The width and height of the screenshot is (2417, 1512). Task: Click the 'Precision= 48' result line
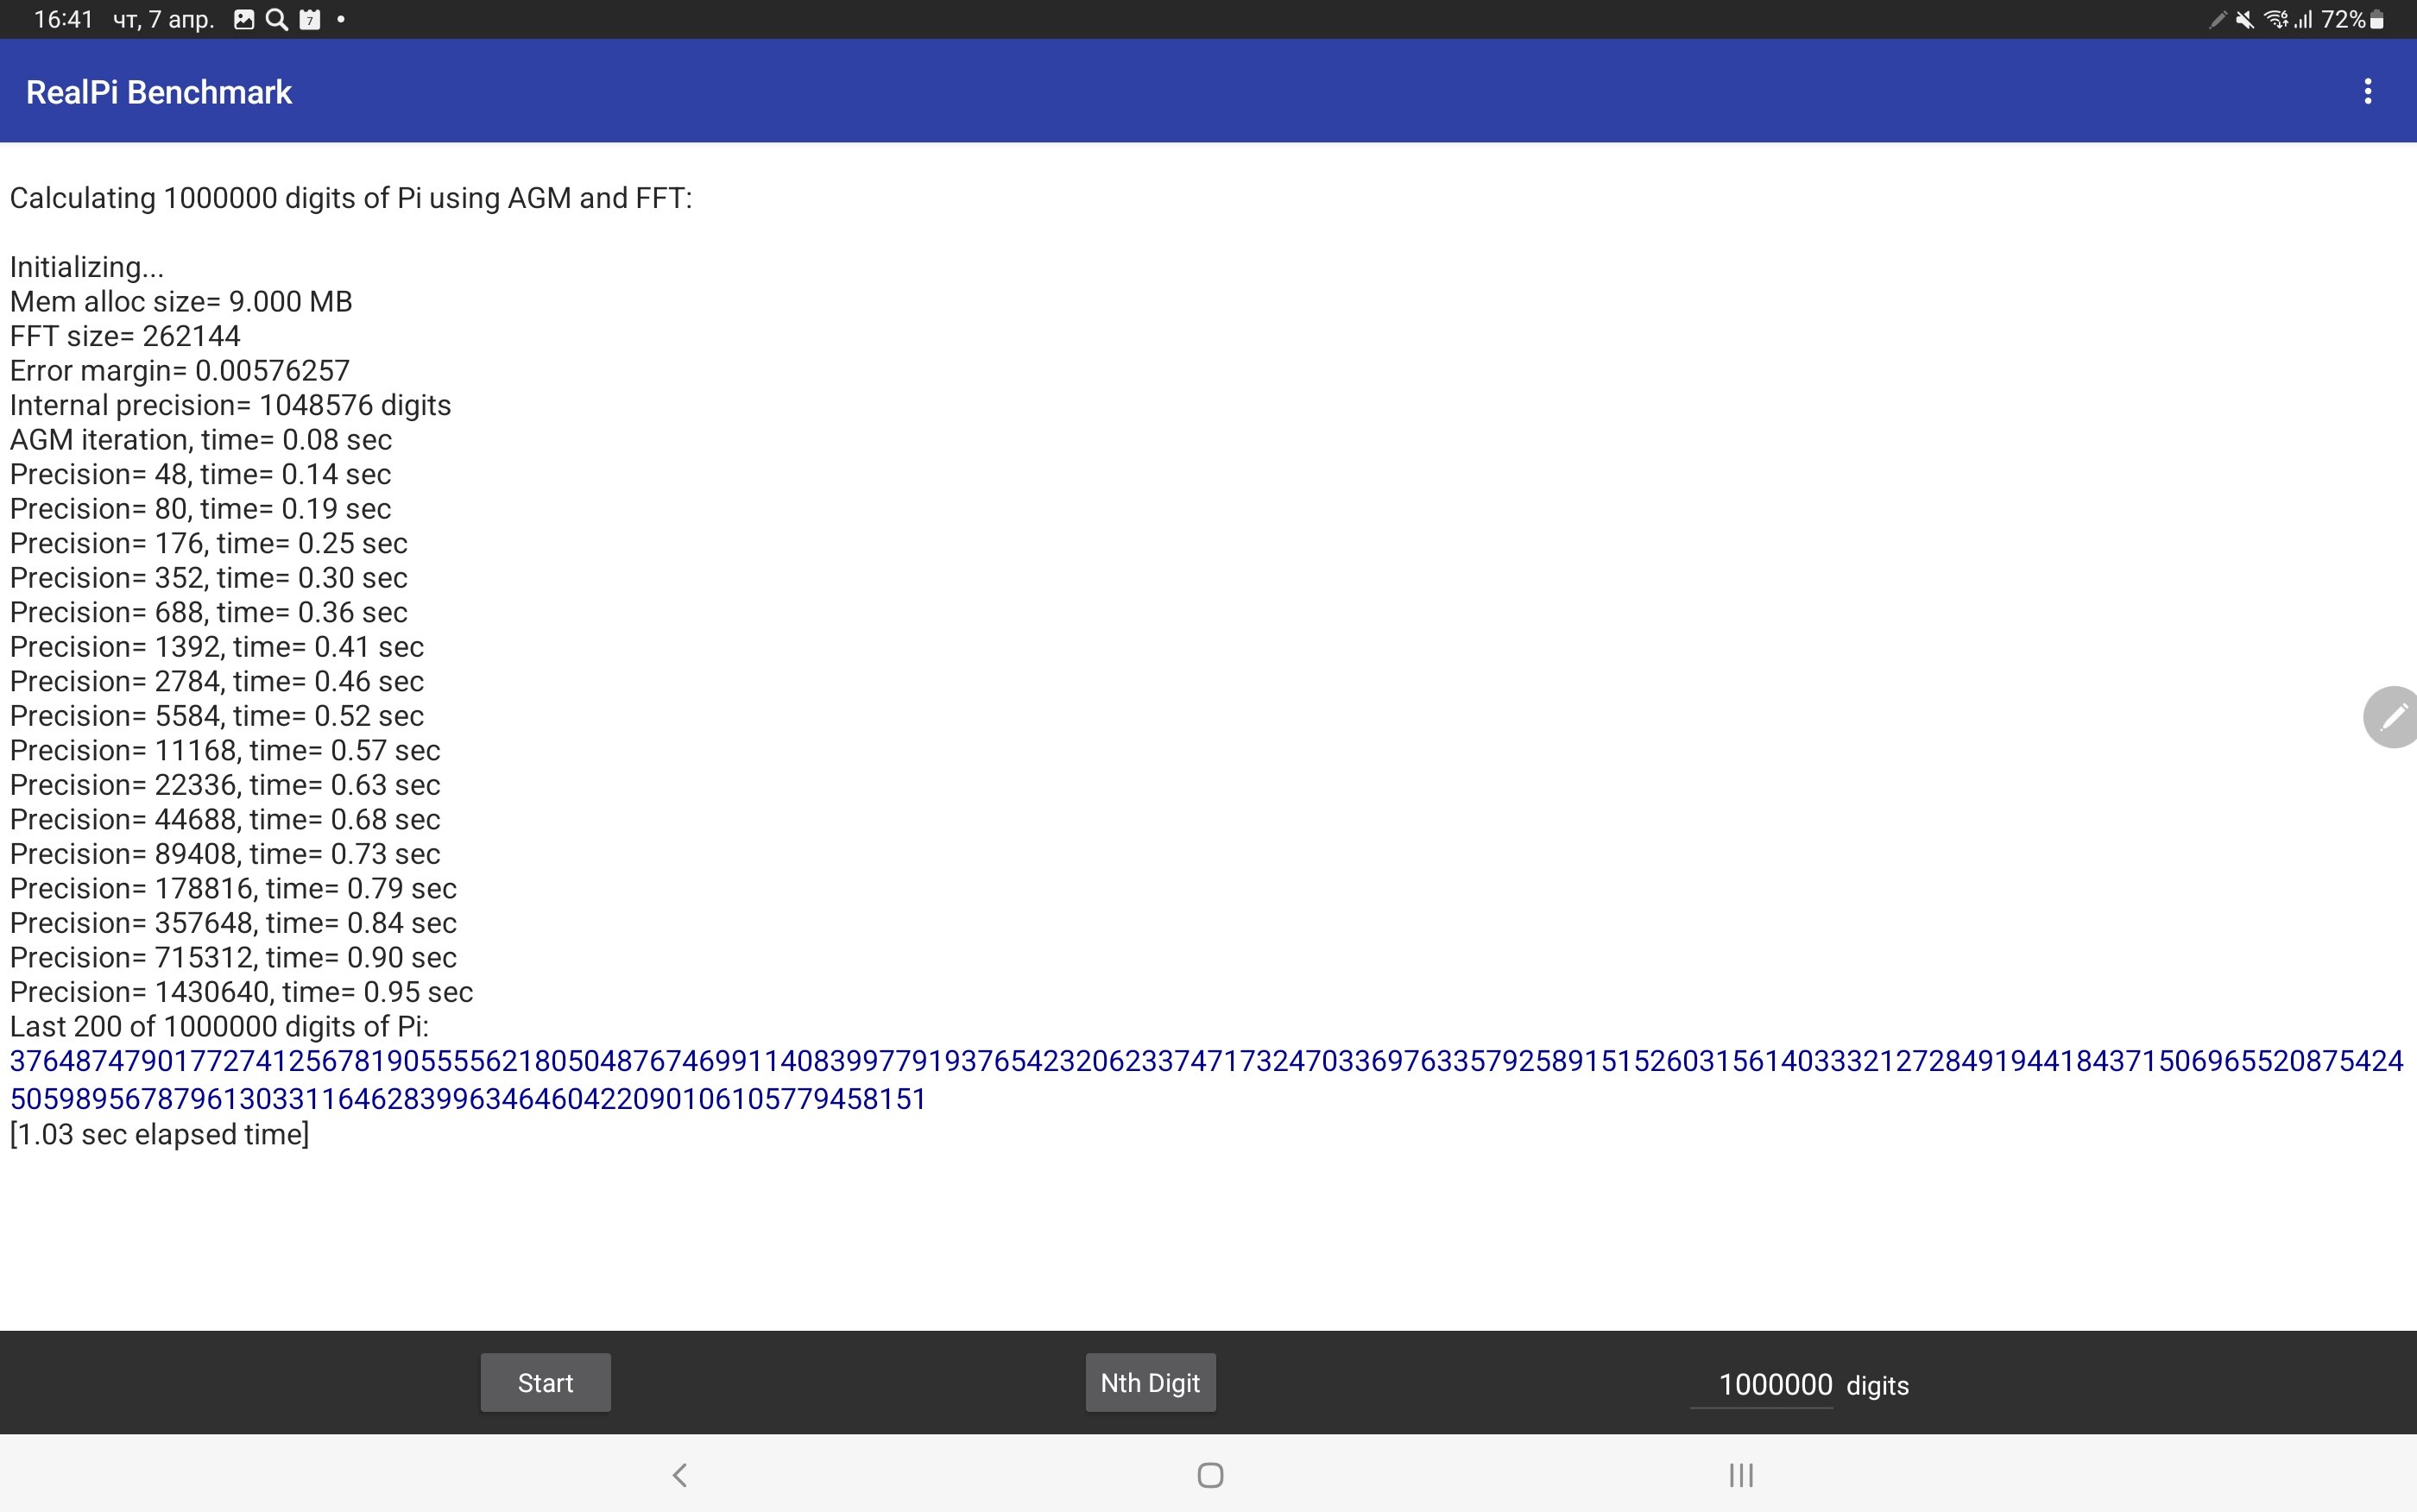click(x=200, y=474)
